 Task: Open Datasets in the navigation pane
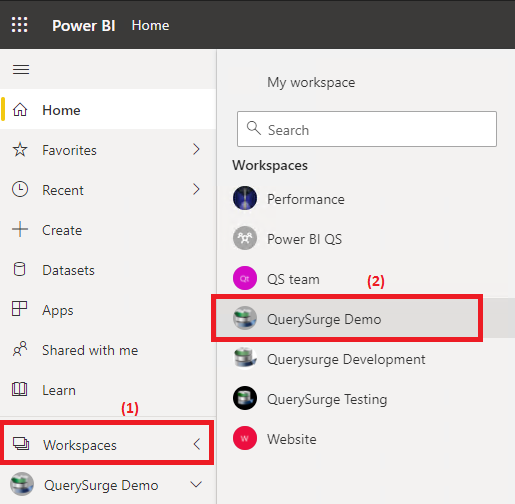[x=108, y=270]
